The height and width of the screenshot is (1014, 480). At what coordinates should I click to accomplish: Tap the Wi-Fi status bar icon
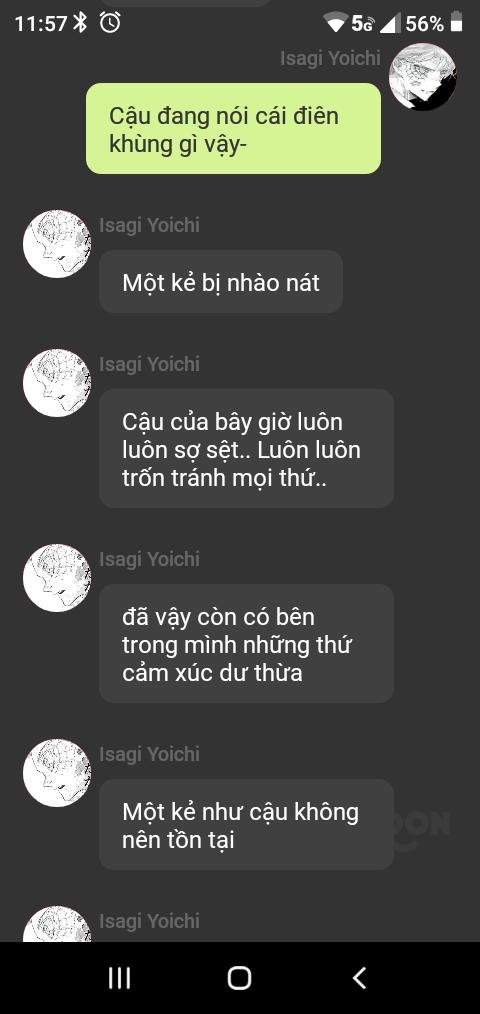click(x=336, y=24)
